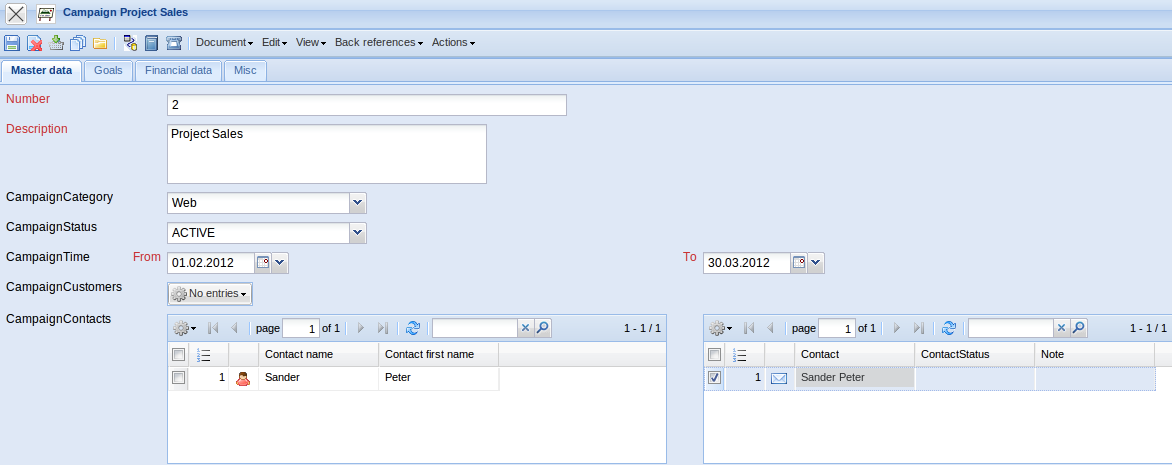Viewport: 1172px width, 465px height.
Task: Open the Actions menu
Action: click(452, 43)
